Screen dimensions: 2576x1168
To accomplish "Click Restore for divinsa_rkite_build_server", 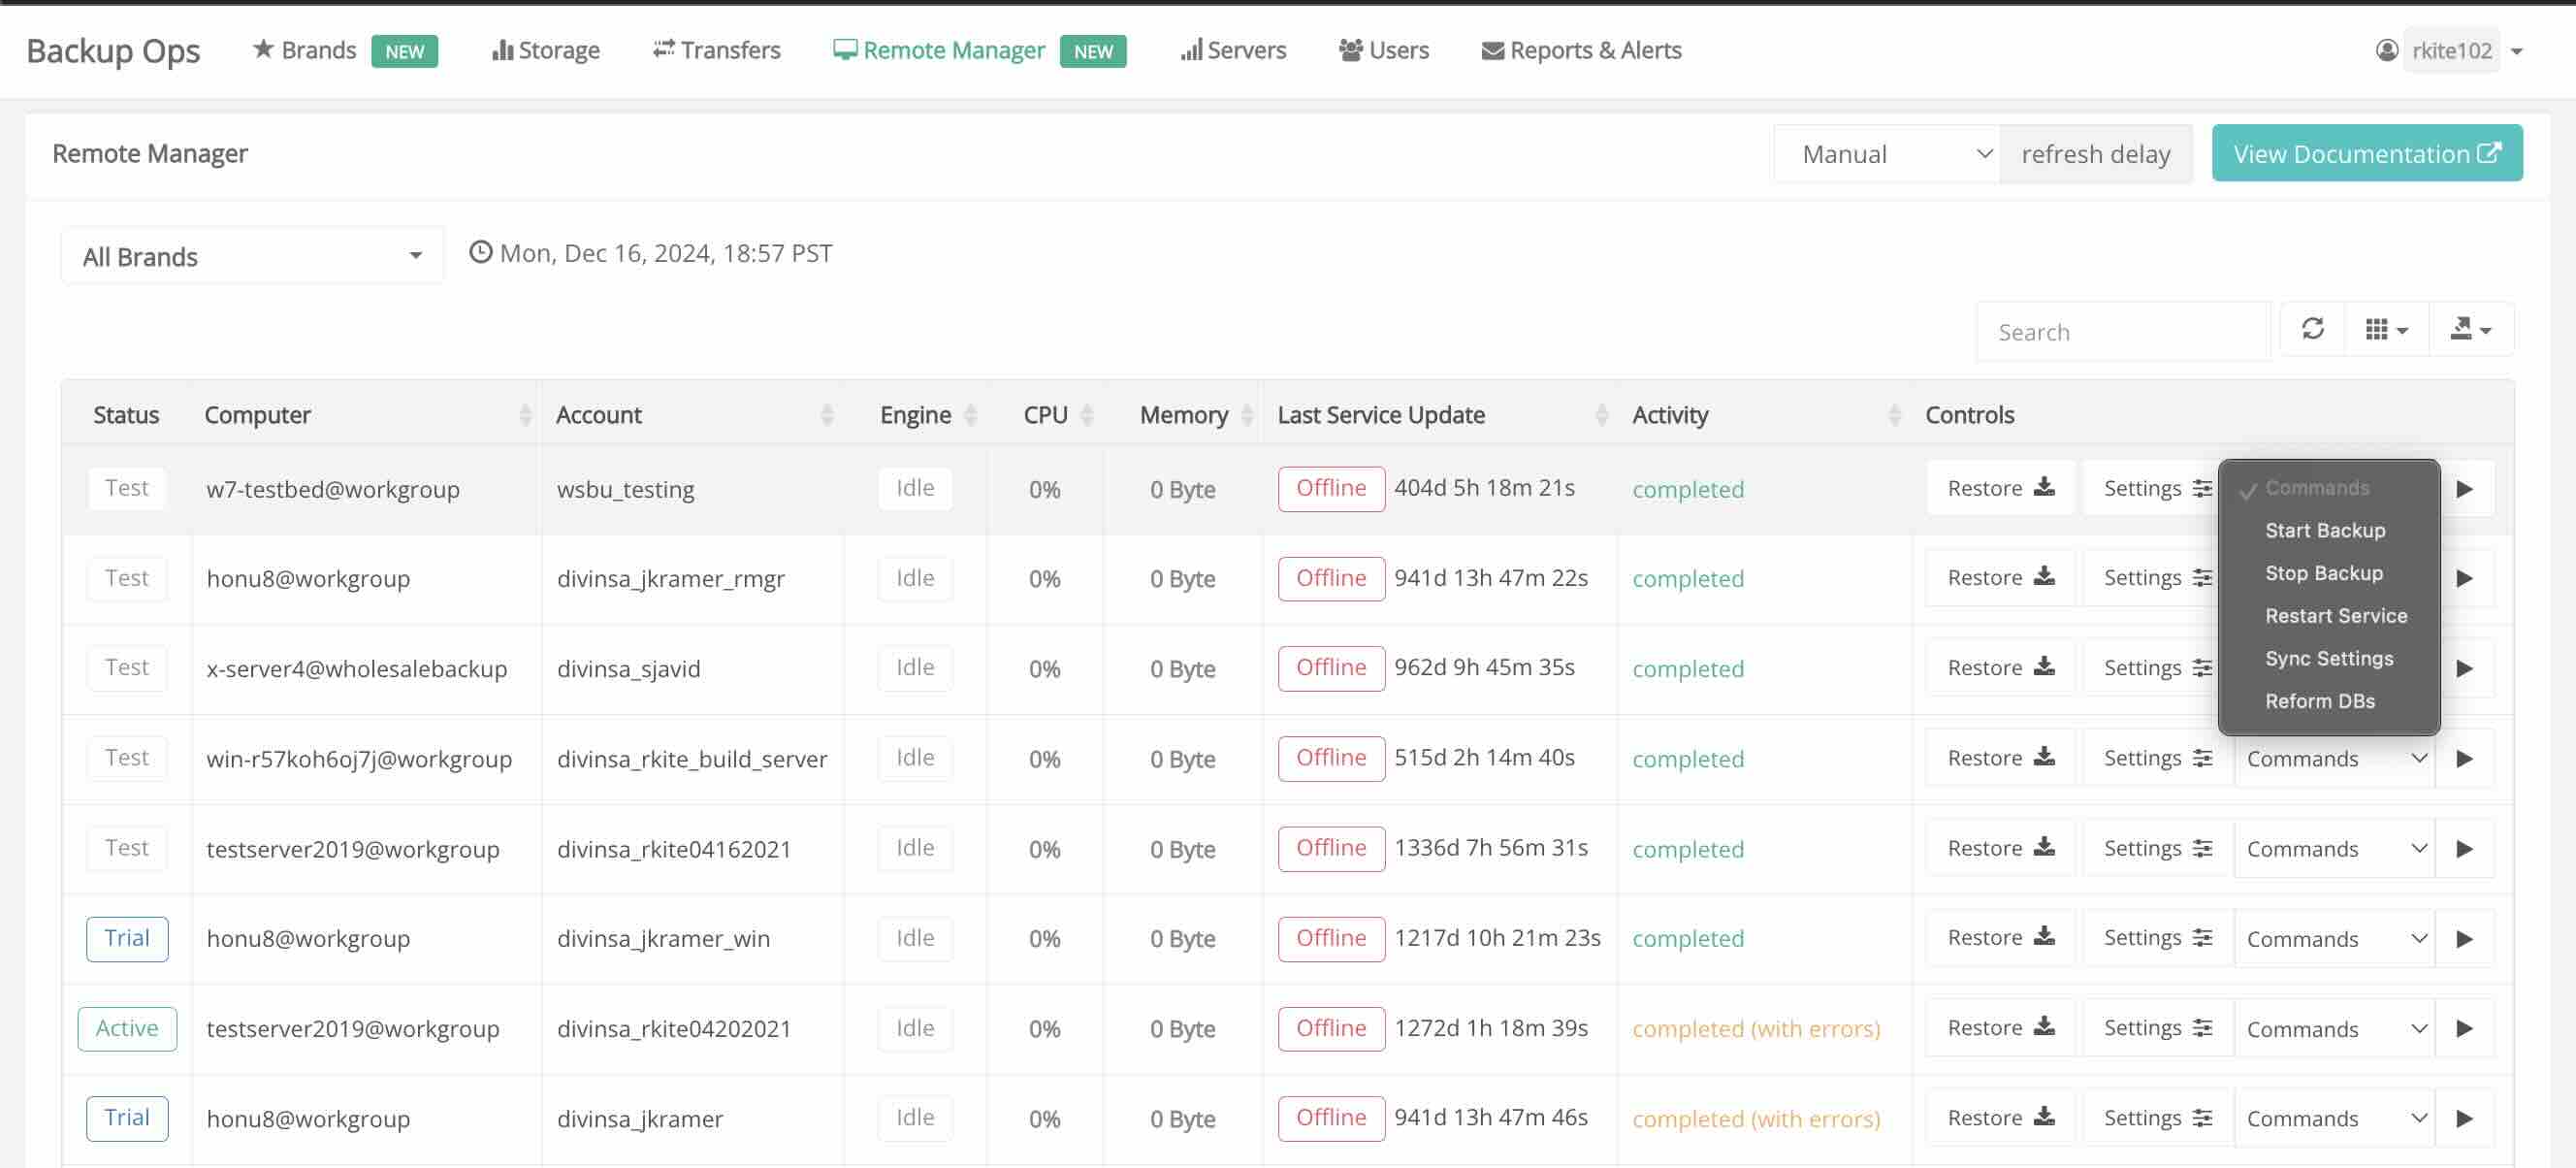I will (2000, 757).
